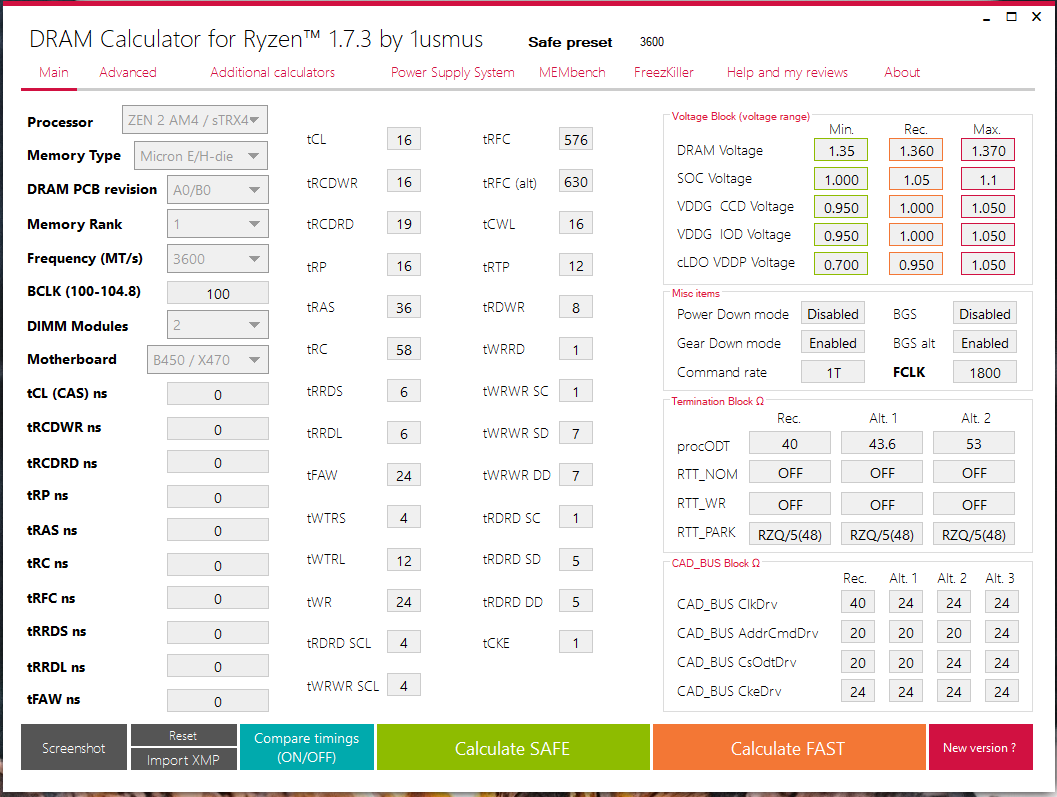Click RTT_PARK Alt. 2 RZQ/5(48) value

pyautogui.click(x=973, y=535)
